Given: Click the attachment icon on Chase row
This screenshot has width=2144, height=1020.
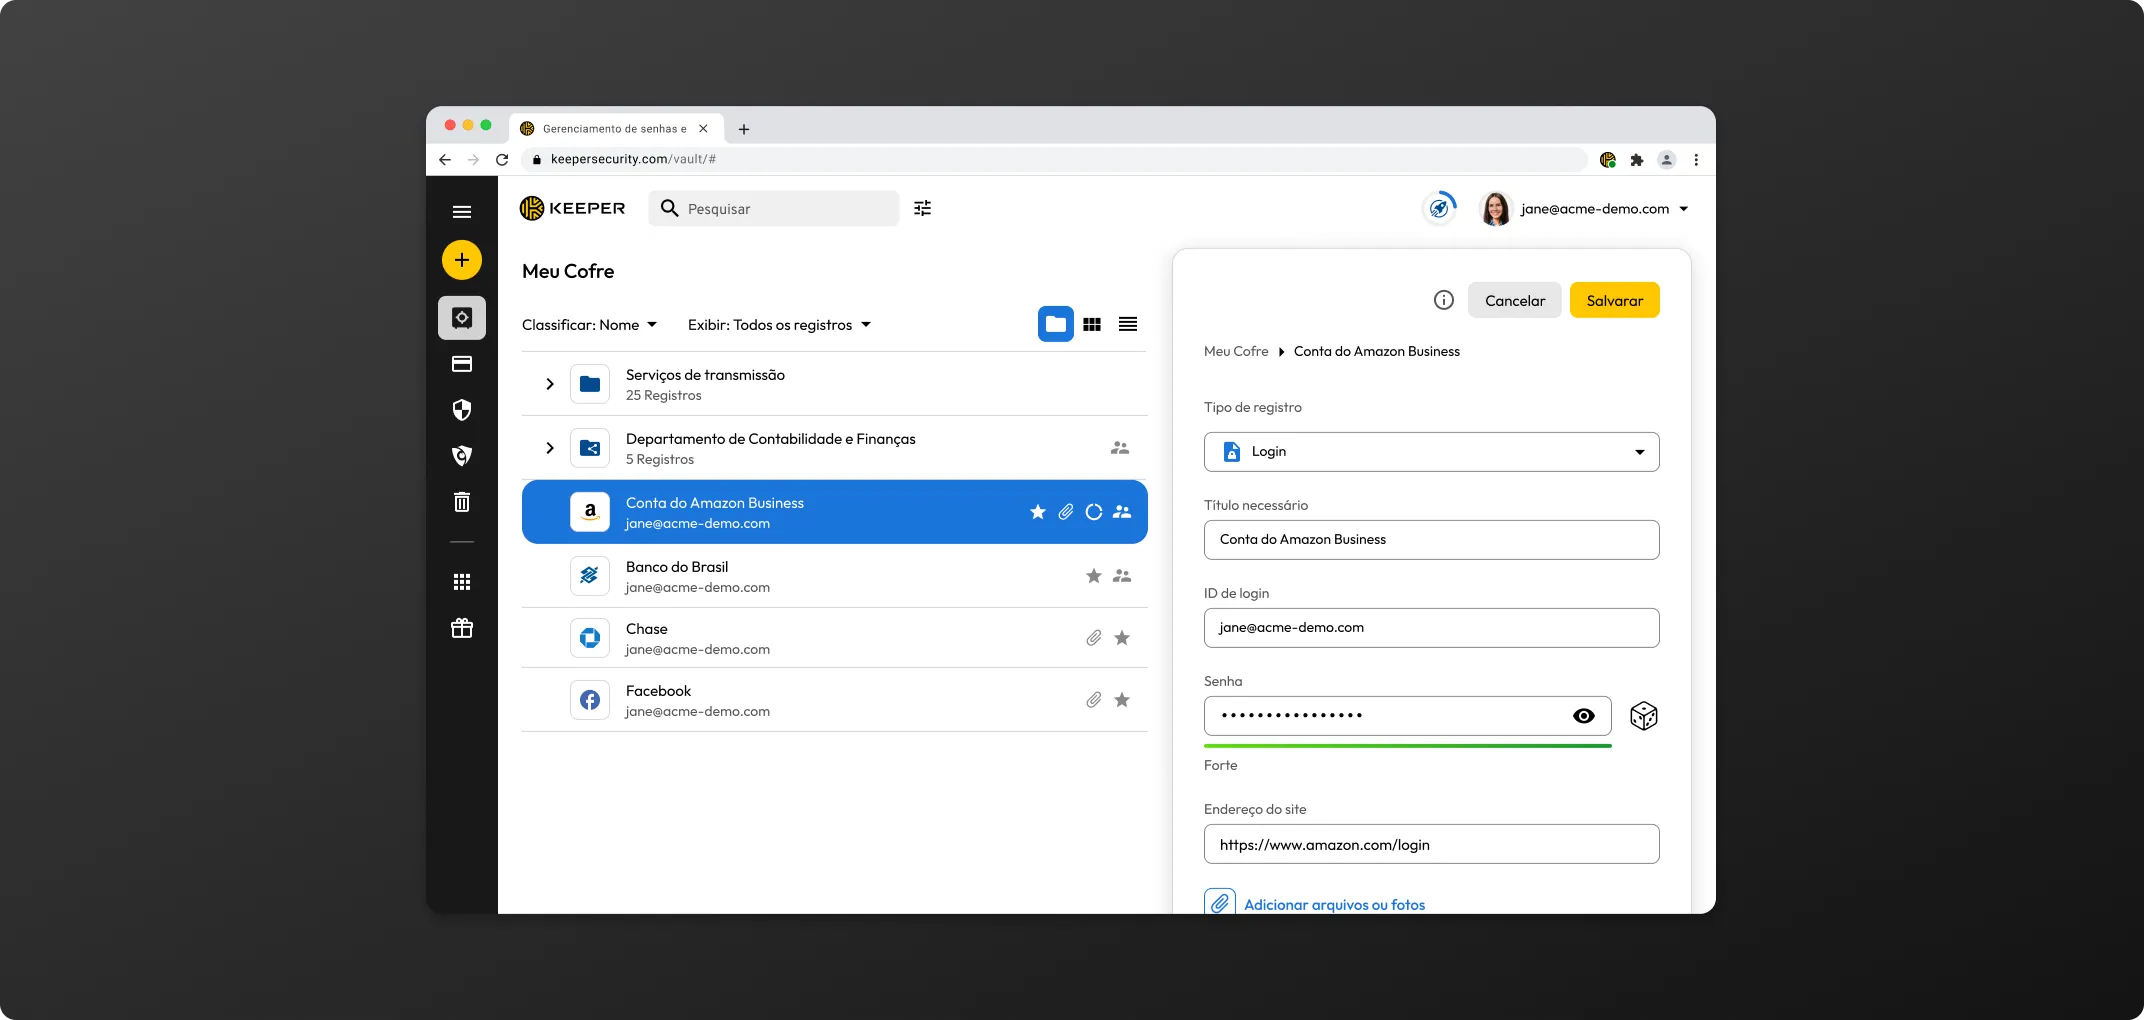Looking at the screenshot, I should point(1094,638).
